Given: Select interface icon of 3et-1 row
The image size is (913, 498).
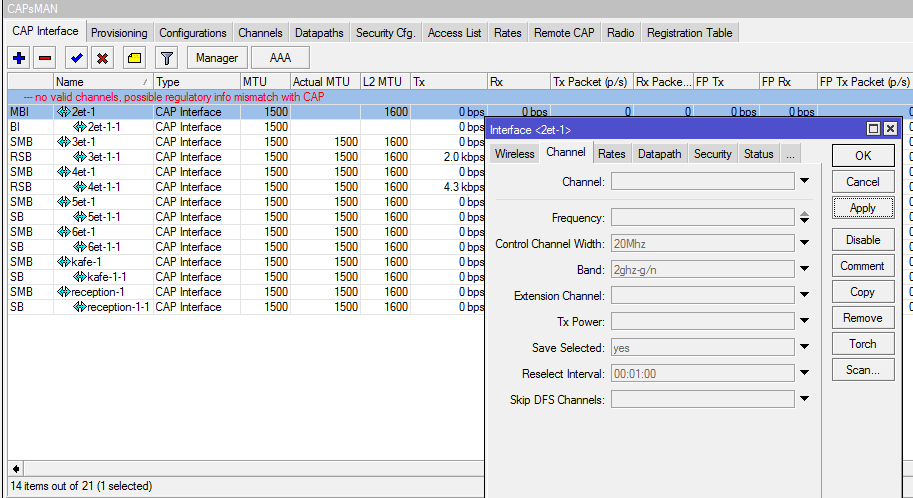Looking at the screenshot, I should (x=63, y=142).
